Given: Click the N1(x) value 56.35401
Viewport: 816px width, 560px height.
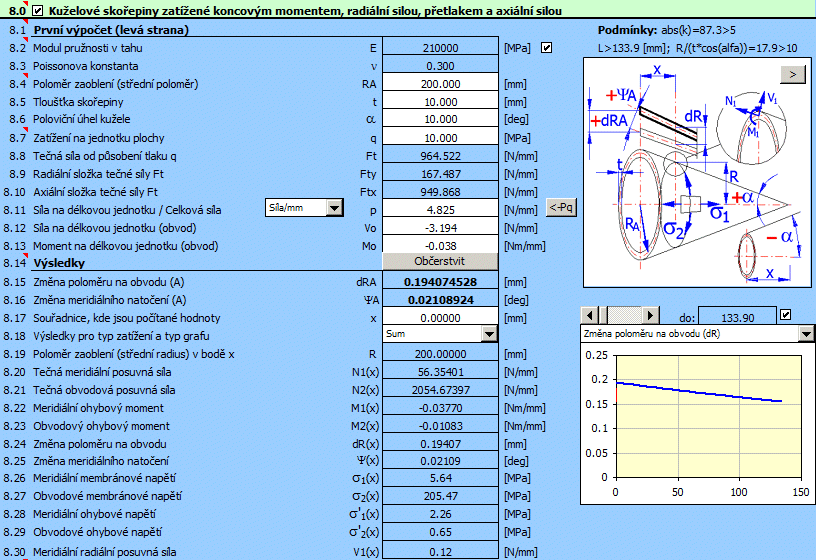Looking at the screenshot, I should [440, 372].
